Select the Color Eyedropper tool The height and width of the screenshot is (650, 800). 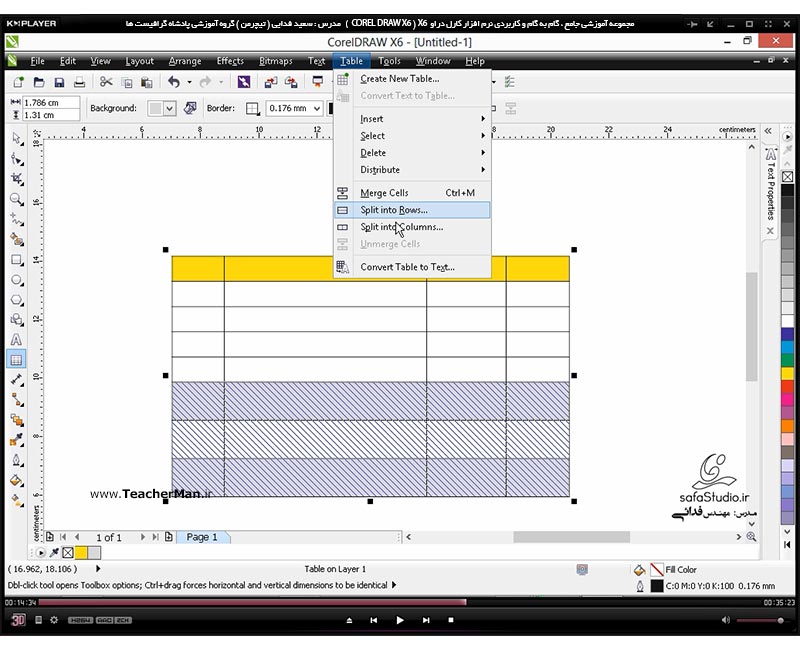tap(17, 440)
